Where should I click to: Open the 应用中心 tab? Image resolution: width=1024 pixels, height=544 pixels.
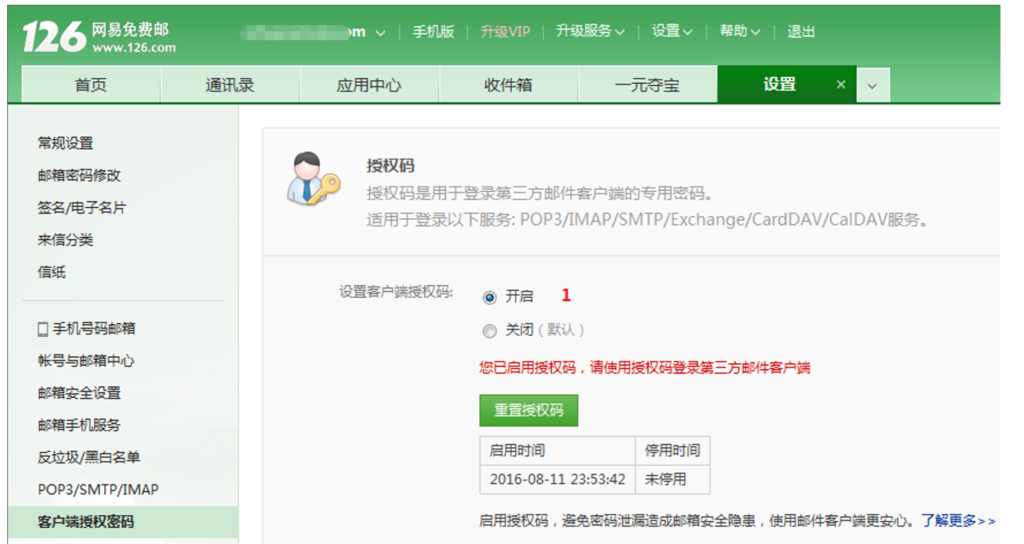tap(369, 85)
